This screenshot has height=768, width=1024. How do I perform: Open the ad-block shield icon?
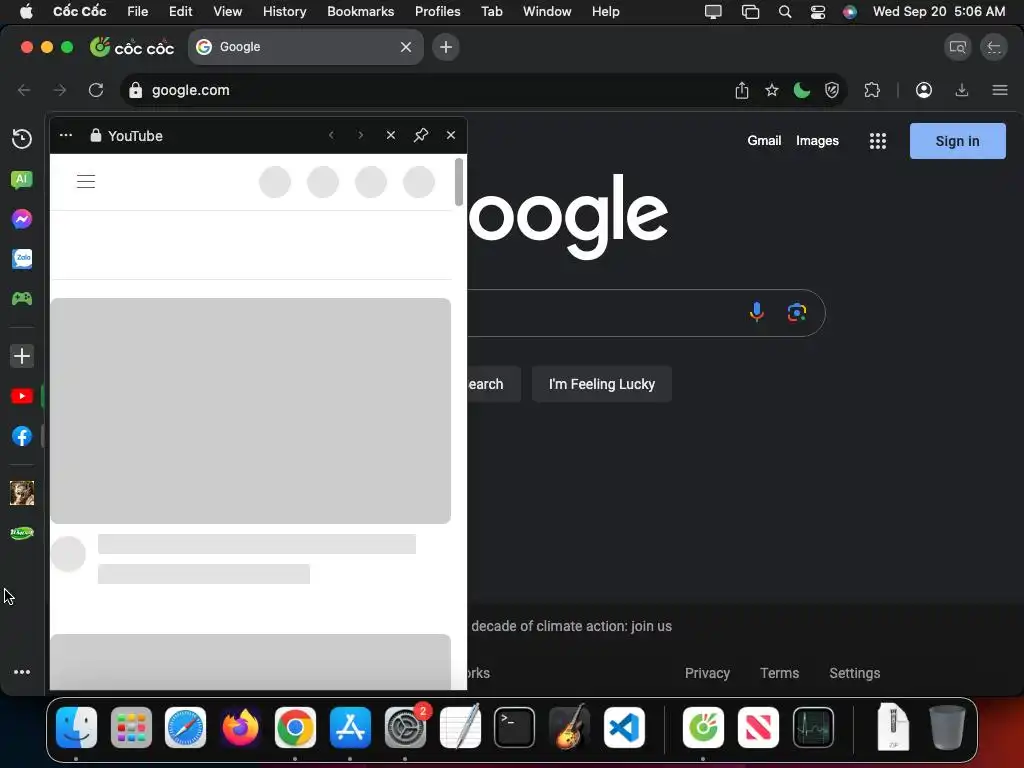pos(832,90)
